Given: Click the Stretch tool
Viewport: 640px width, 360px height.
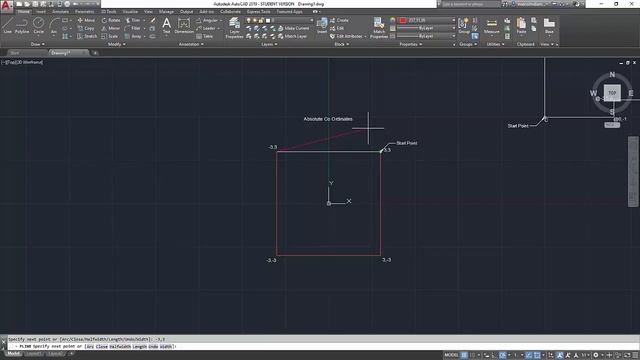Looking at the screenshot, I should [87, 36].
